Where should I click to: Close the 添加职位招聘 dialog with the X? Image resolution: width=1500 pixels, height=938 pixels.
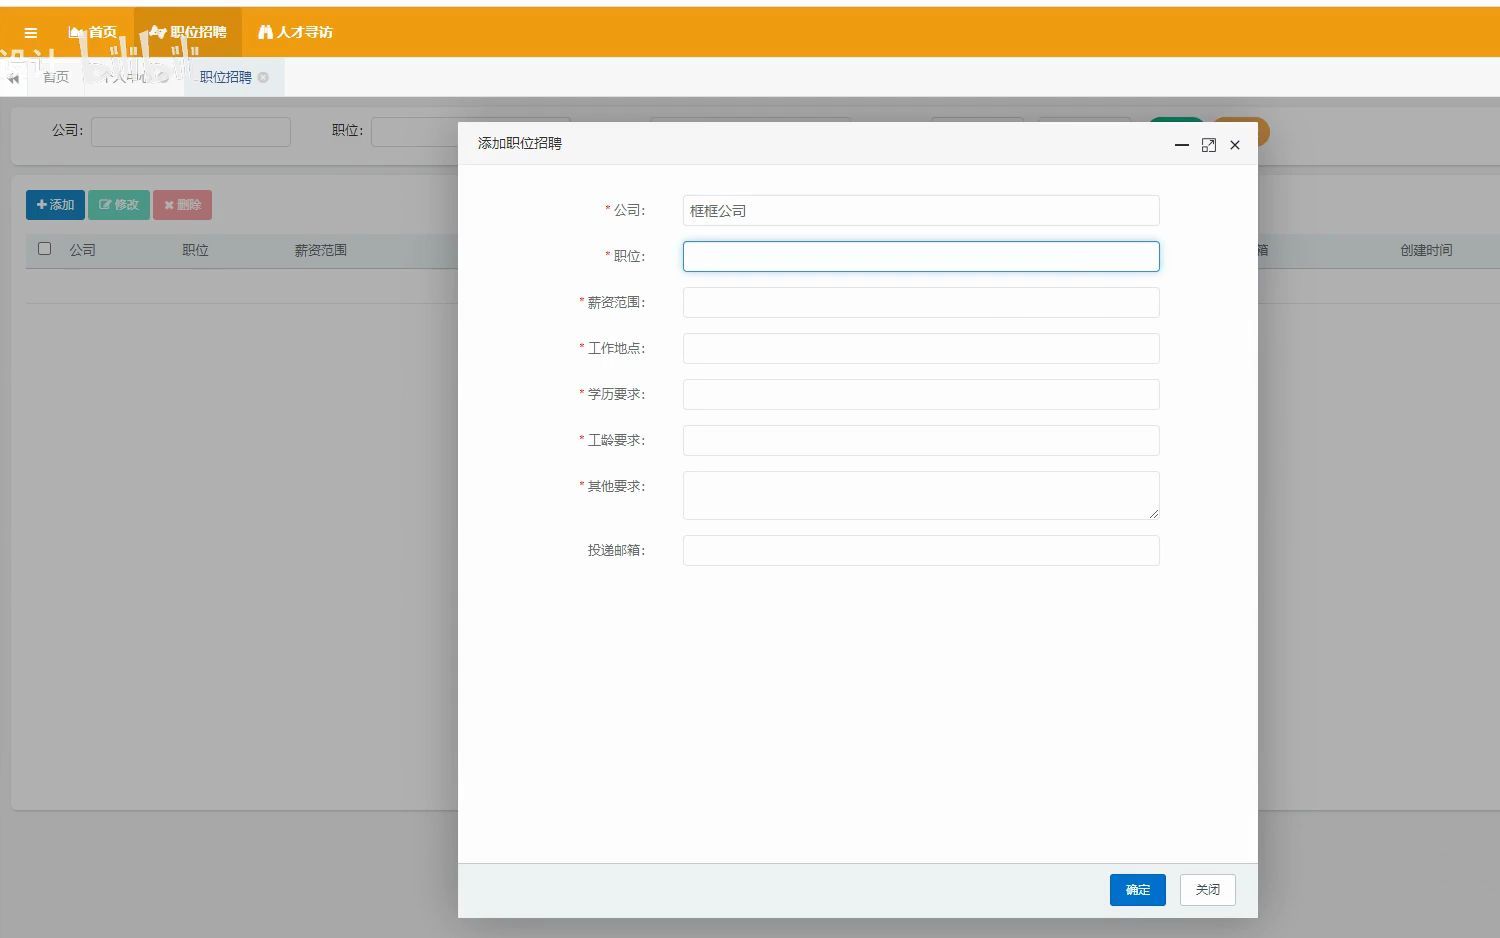(1235, 145)
